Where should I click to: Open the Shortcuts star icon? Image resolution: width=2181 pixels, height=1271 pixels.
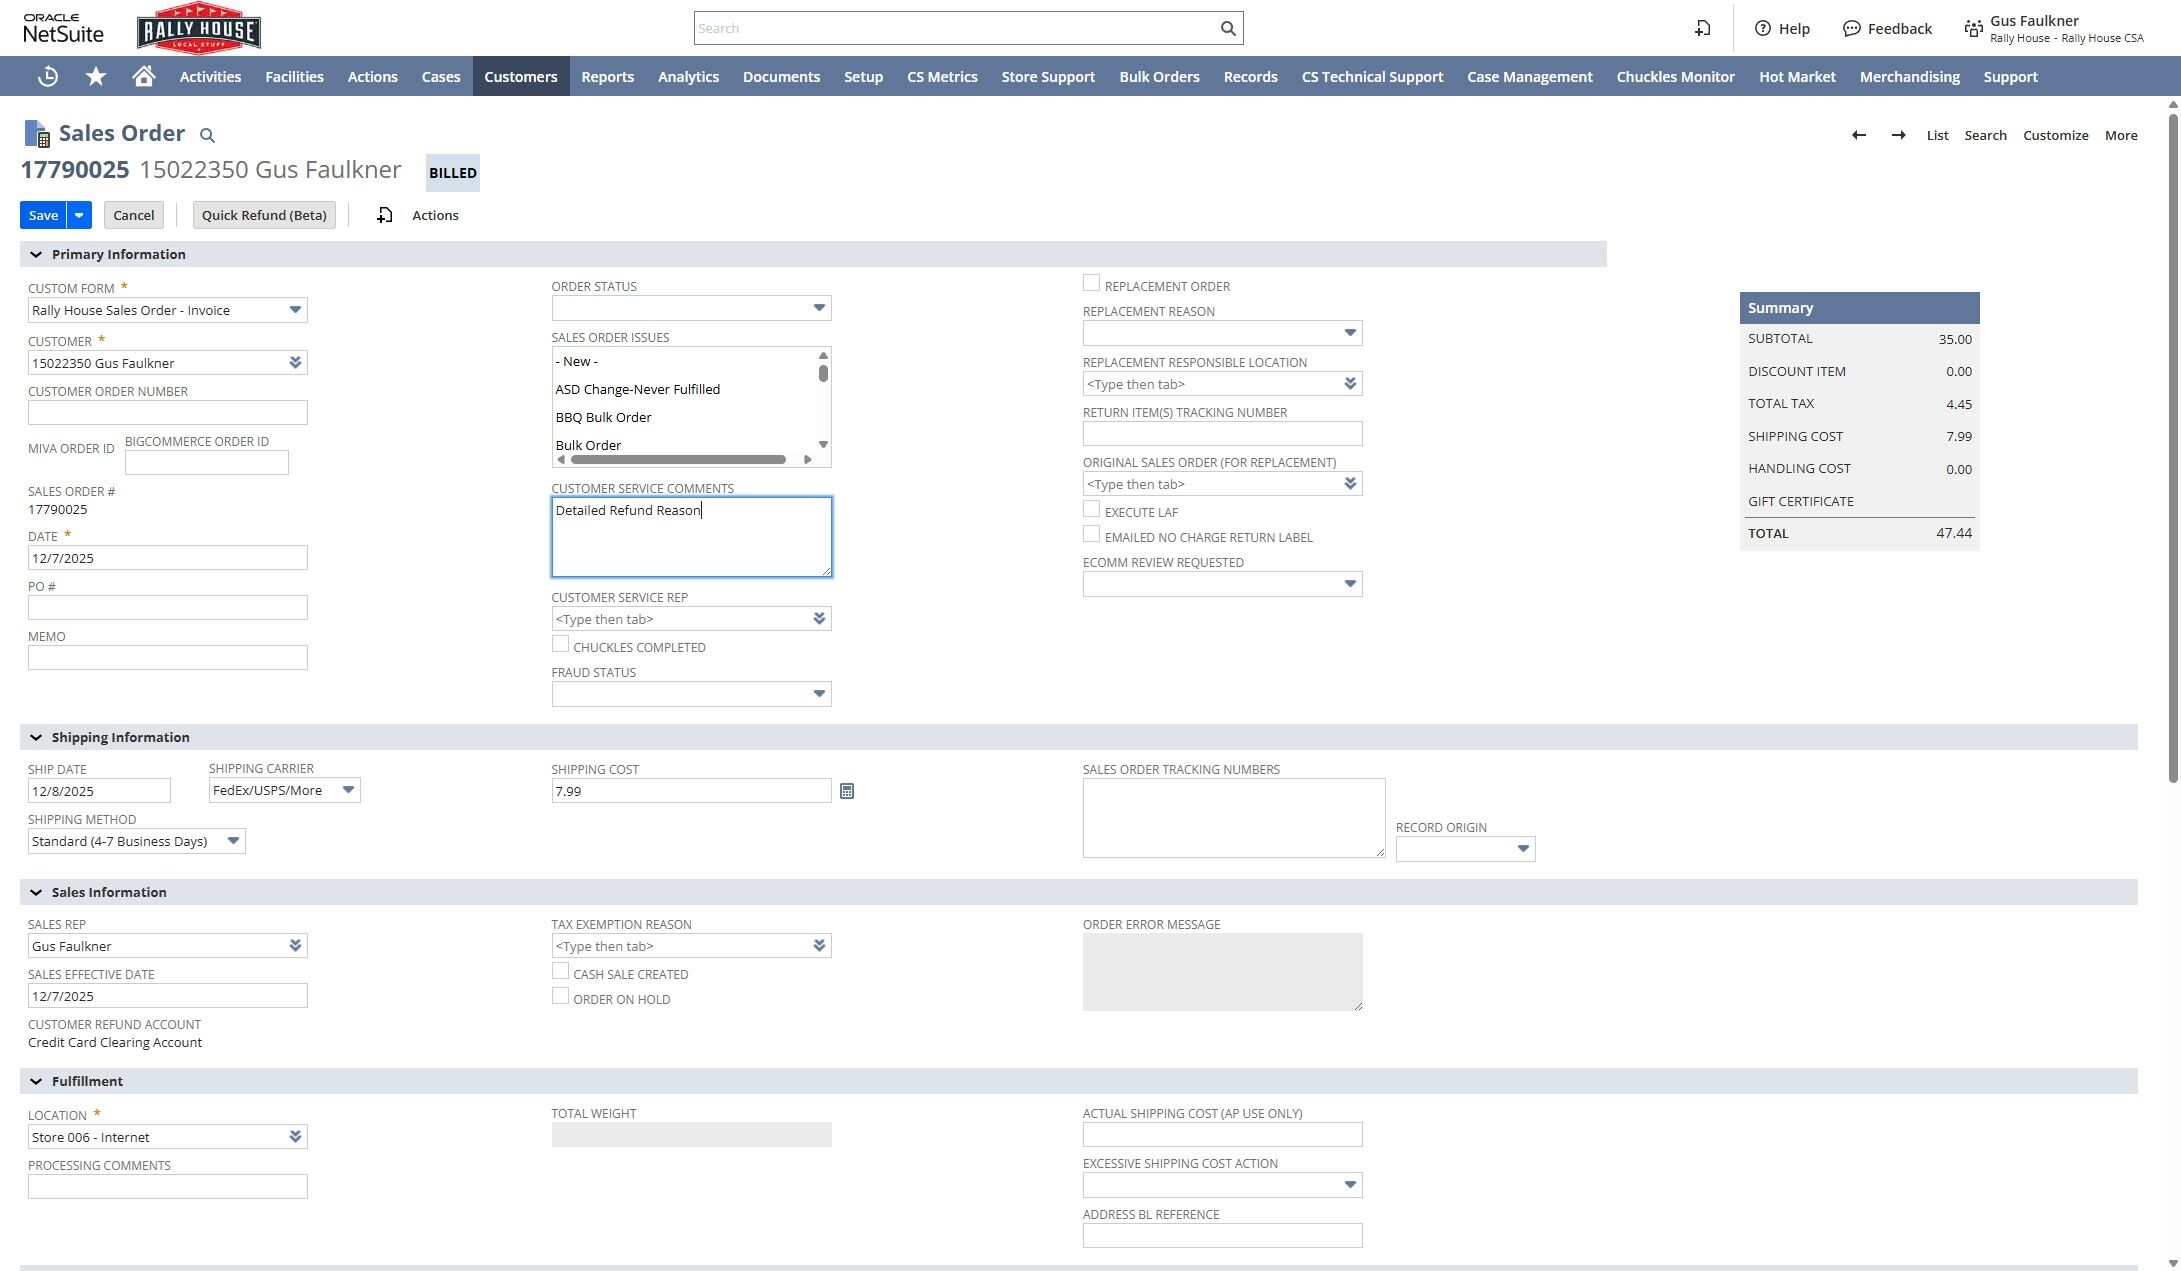tap(96, 77)
